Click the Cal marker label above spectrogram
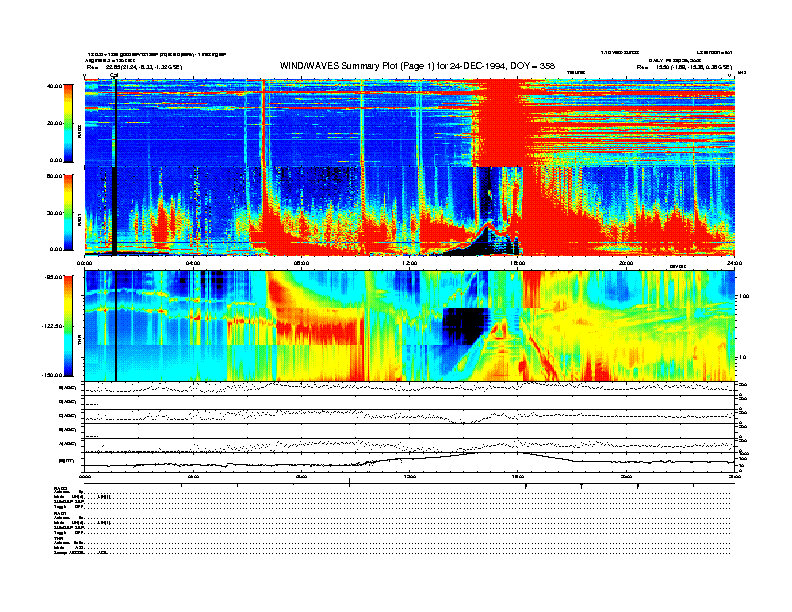The height and width of the screenshot is (612, 792). (x=114, y=76)
